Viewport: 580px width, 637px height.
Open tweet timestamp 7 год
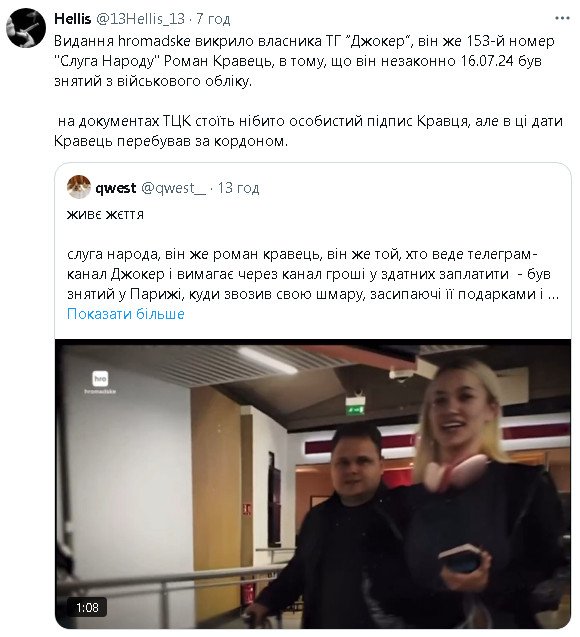click(x=213, y=18)
